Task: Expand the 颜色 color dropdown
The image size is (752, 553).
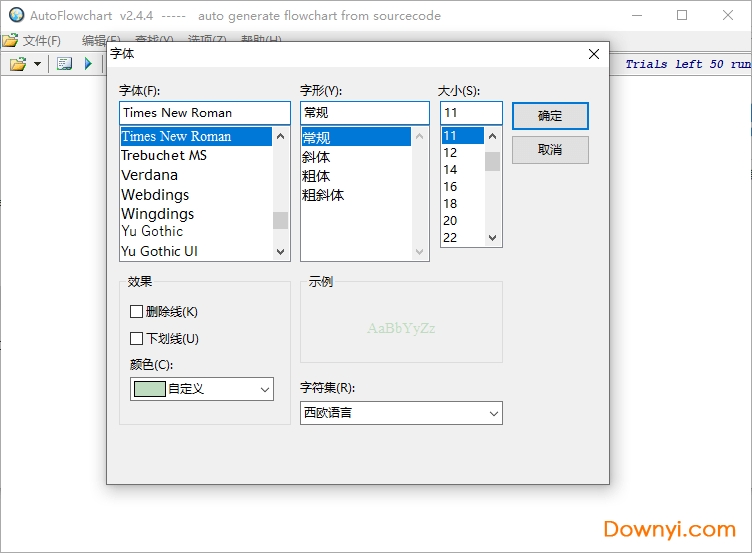Action: coord(265,389)
